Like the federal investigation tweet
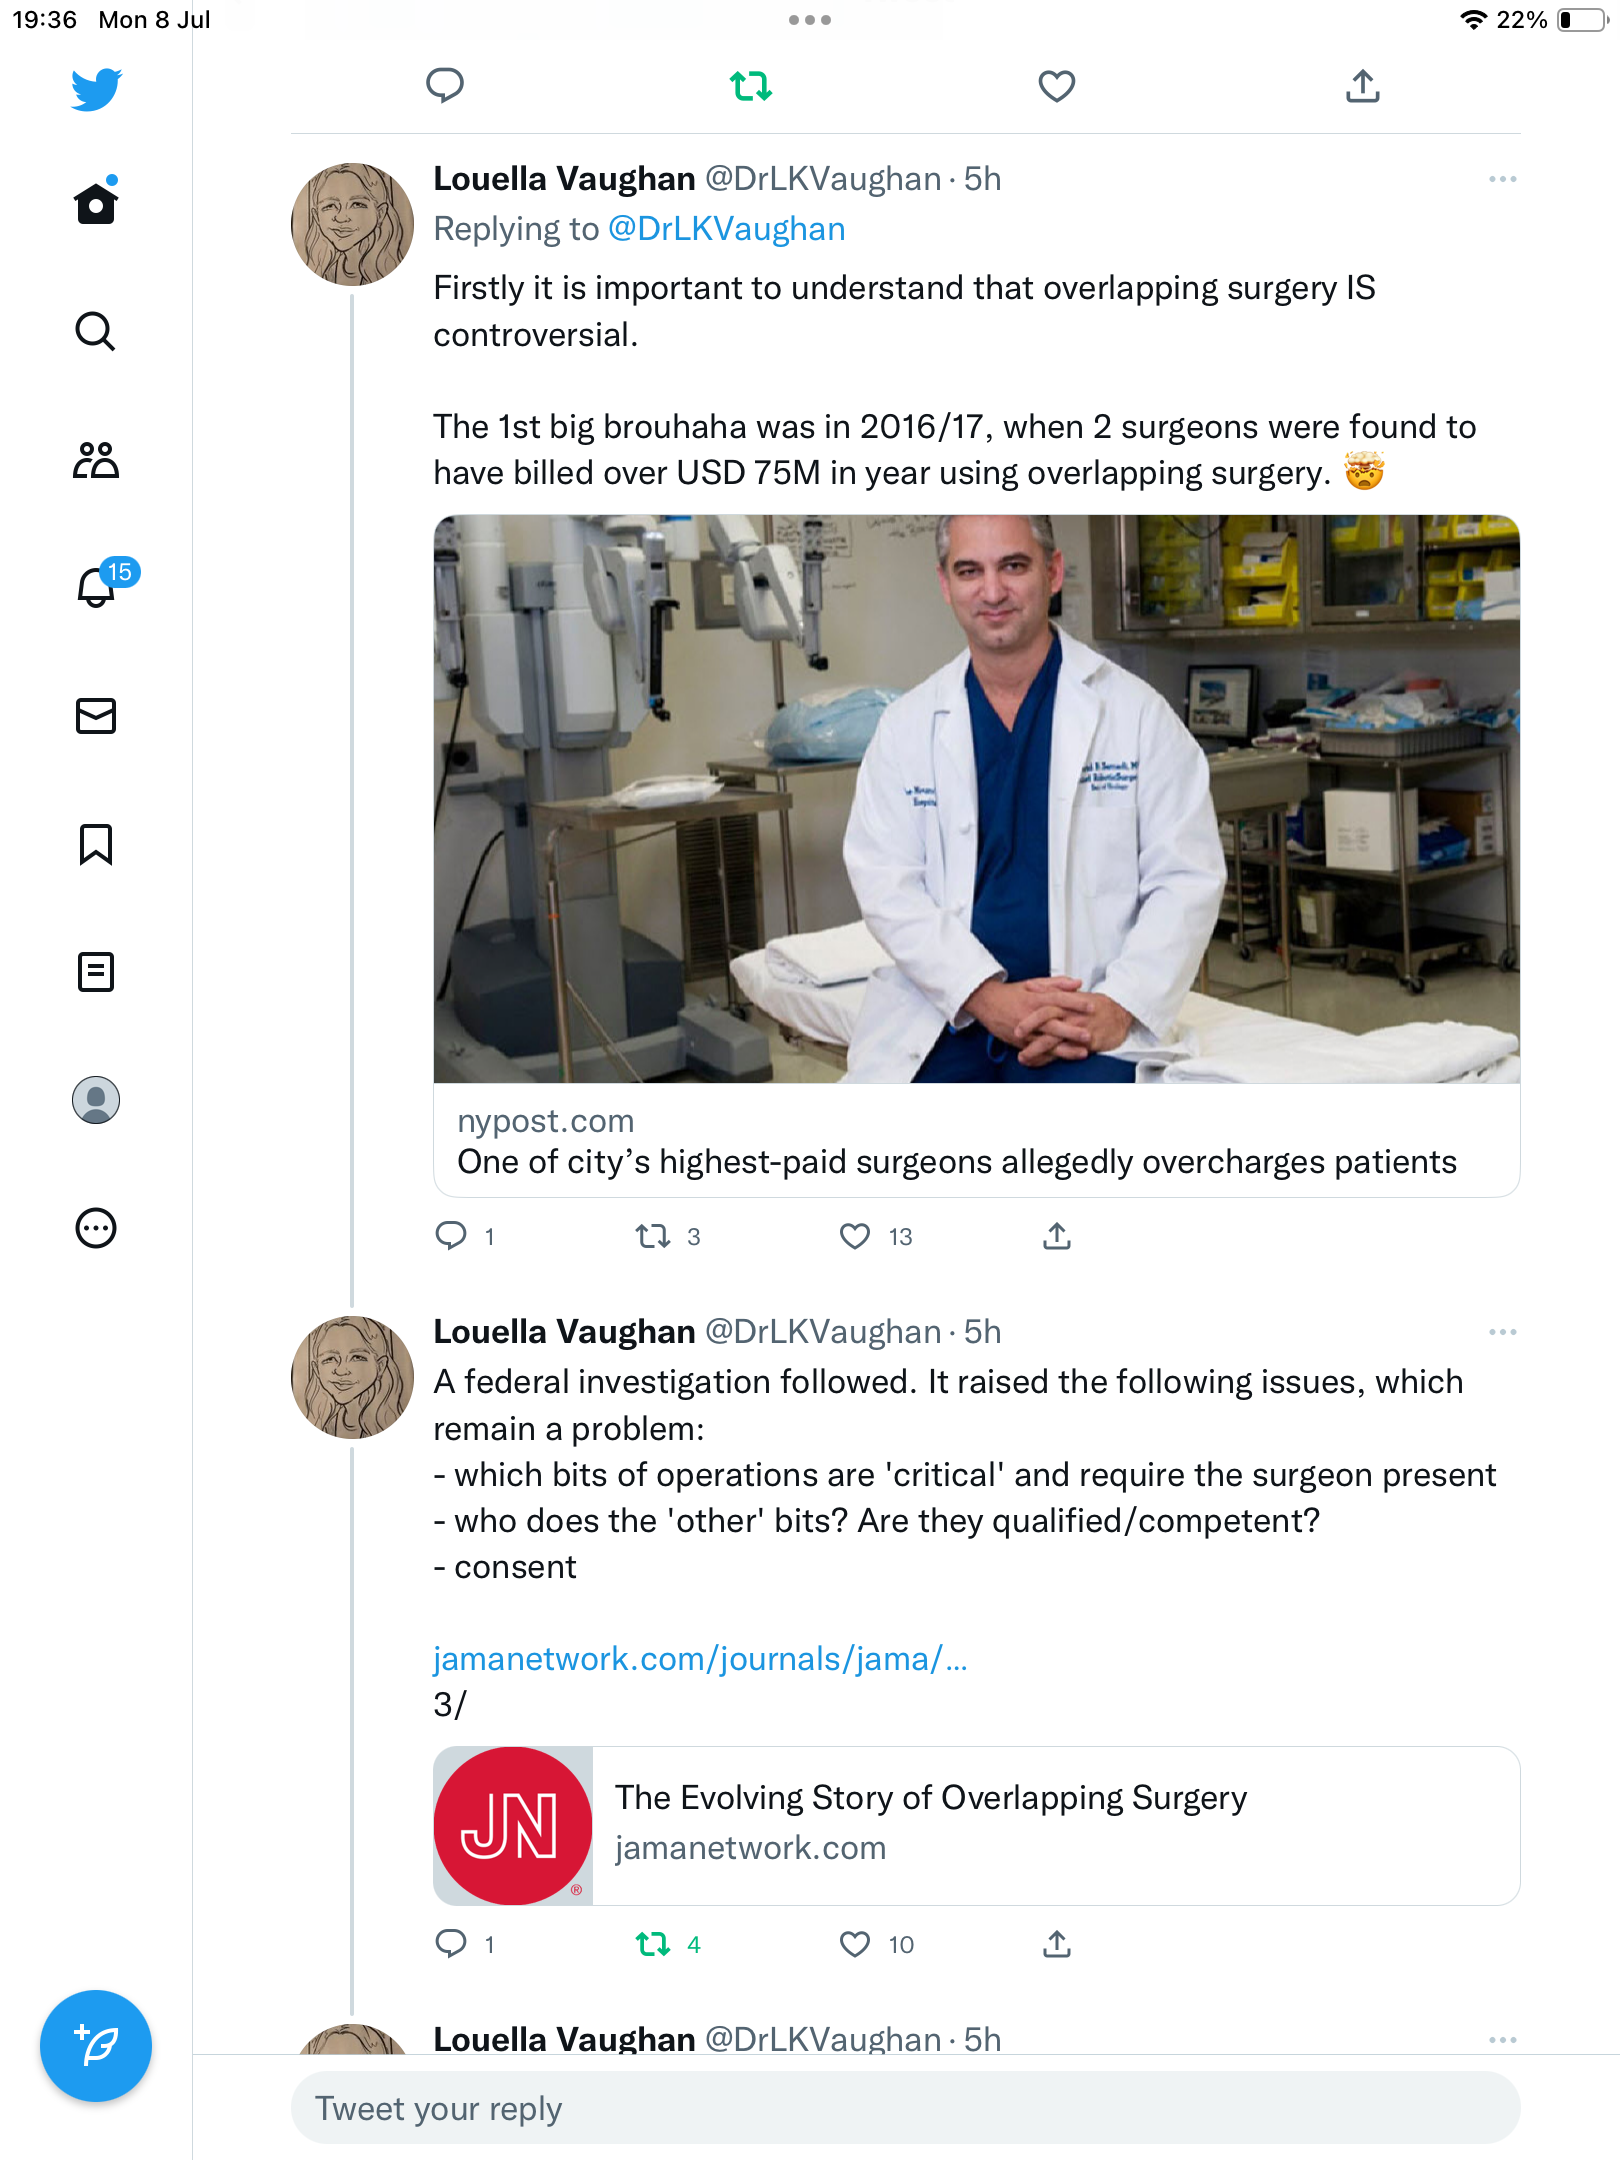This screenshot has height=2160, width=1620. pos(855,1944)
